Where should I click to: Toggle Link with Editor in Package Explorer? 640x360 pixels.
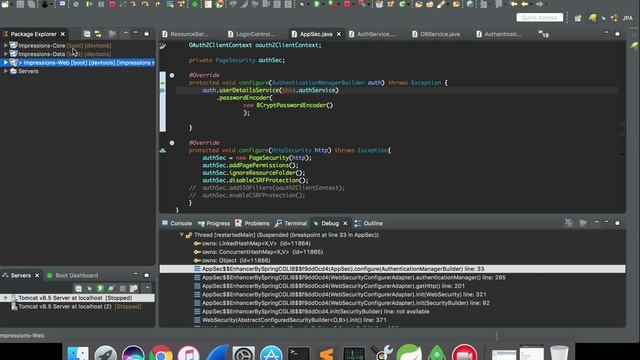tap(98, 34)
